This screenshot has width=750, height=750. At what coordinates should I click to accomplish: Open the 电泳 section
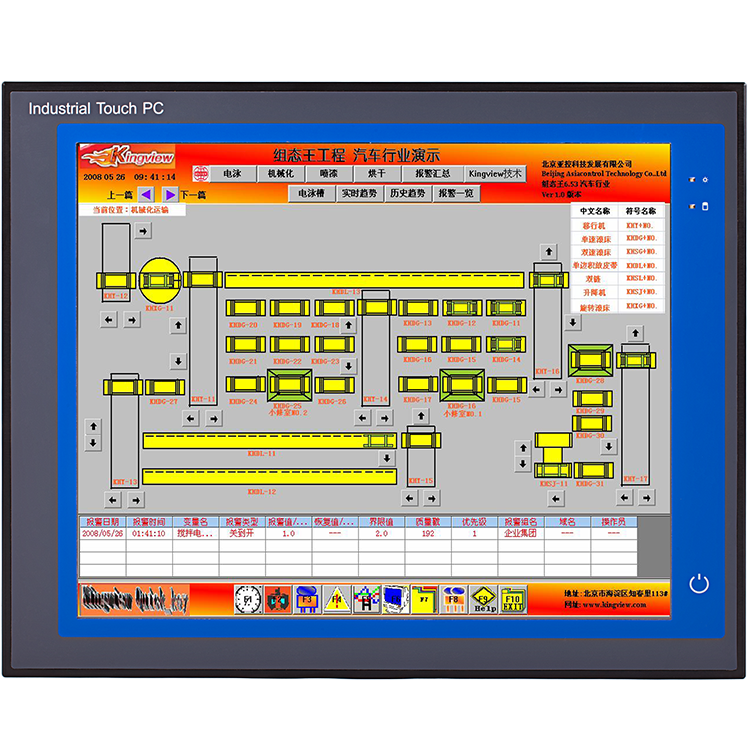[232, 173]
